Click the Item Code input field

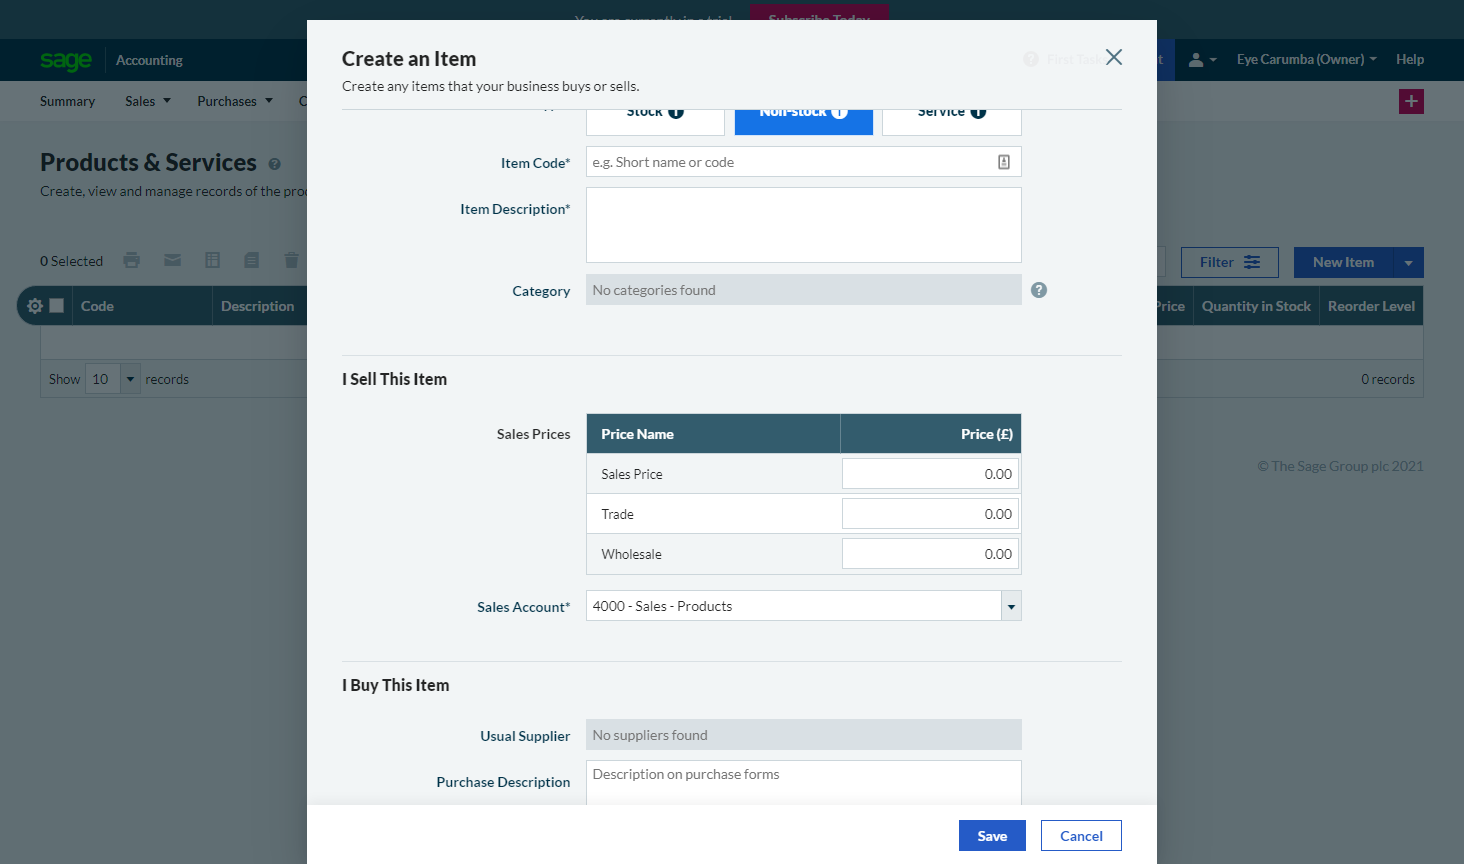(x=790, y=162)
